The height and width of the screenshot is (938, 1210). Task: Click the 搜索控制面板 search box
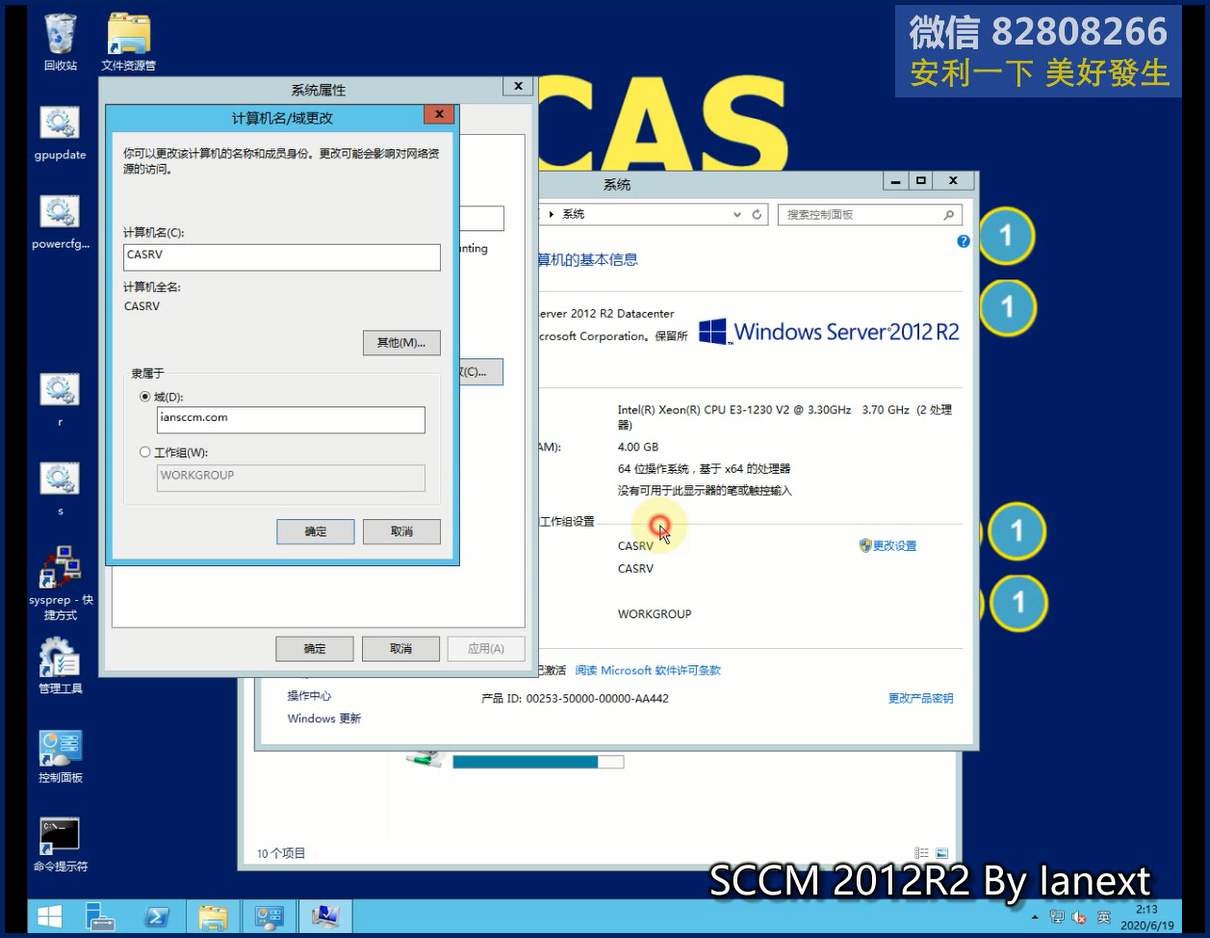click(870, 215)
